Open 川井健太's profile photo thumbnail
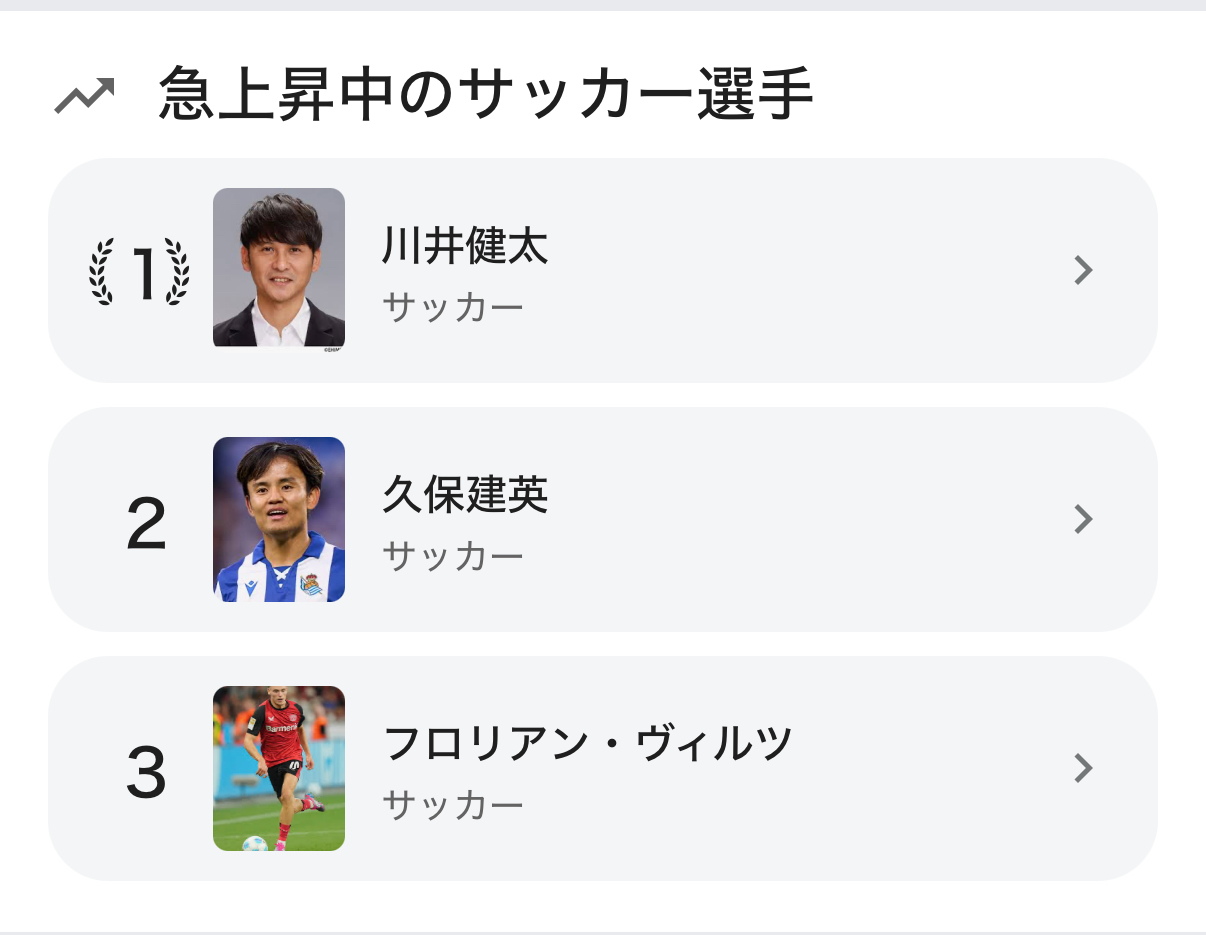This screenshot has width=1206, height=935. (279, 267)
